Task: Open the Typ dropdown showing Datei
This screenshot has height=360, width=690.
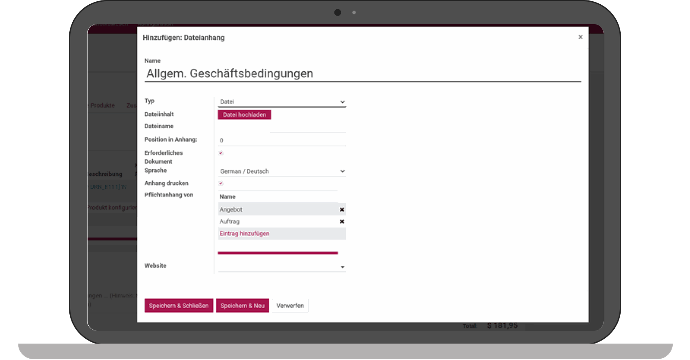Action: 282,102
